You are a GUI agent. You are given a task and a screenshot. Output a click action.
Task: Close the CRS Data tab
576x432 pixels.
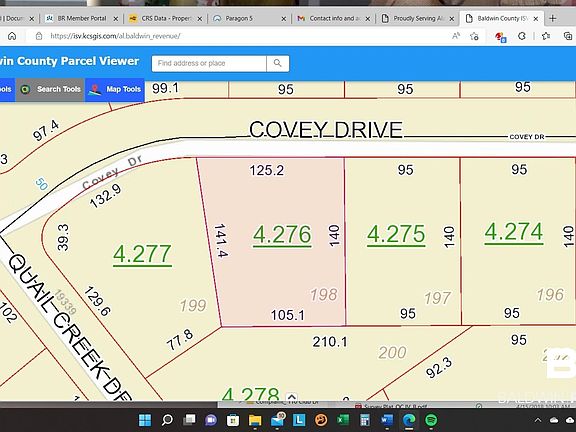pyautogui.click(x=200, y=18)
